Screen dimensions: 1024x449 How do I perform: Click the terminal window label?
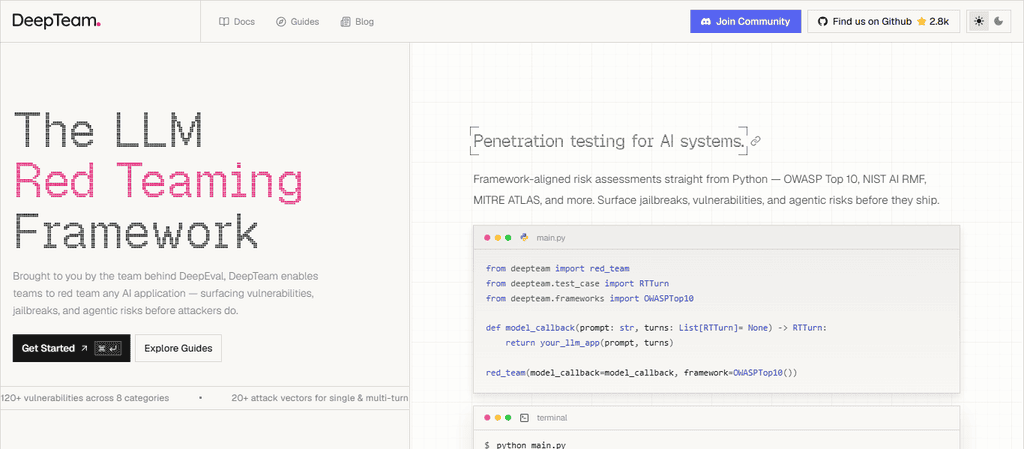pyautogui.click(x=551, y=418)
